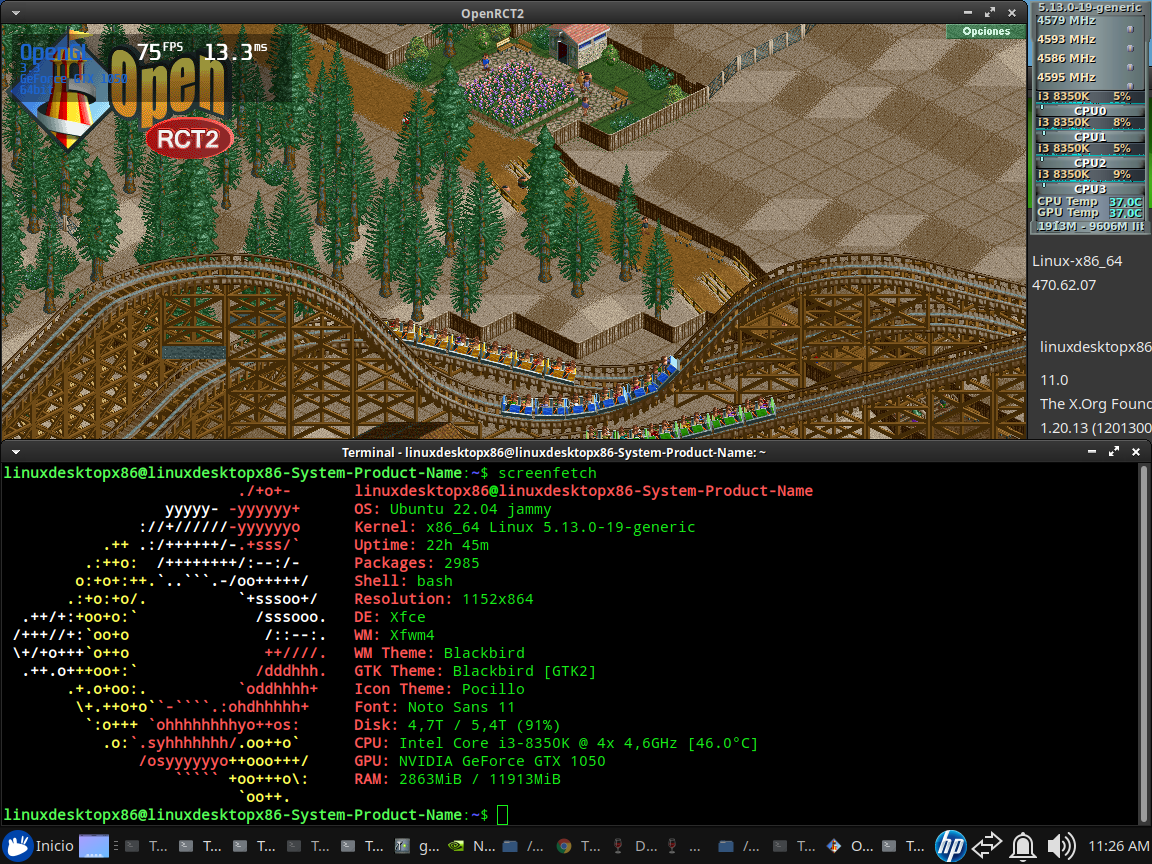Open the network connections arrows icon
Screen dimensions: 1152x864
(x=987, y=846)
